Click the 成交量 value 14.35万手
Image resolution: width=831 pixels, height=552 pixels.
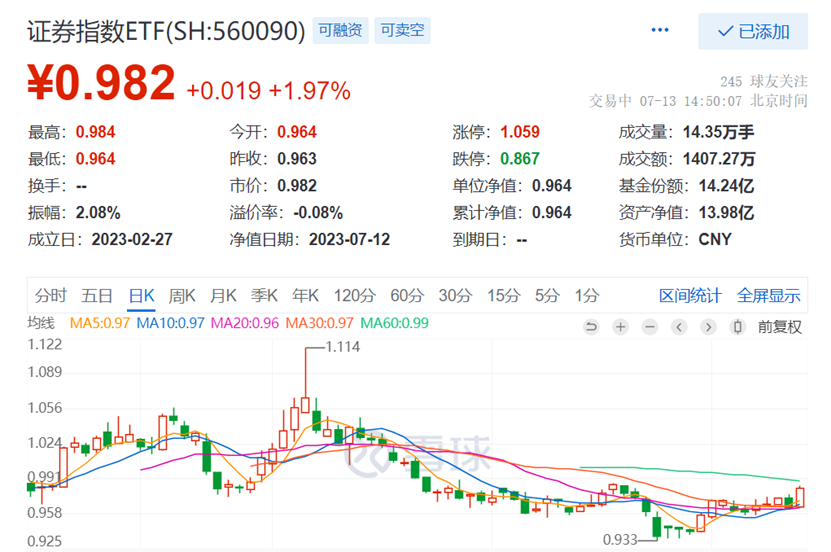(x=718, y=132)
